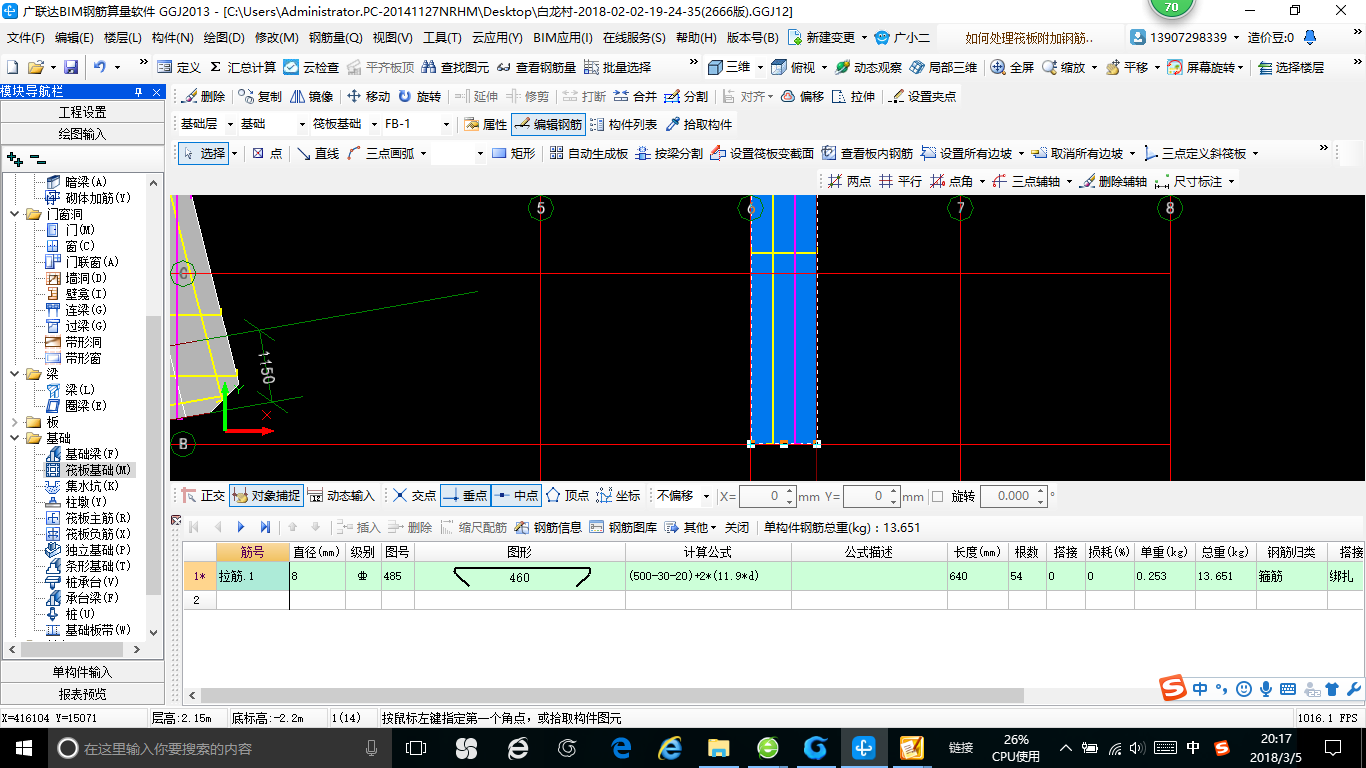The width and height of the screenshot is (1366, 768).
Task: Expand the 三点画弧 arc options arrow
Action: pos(424,154)
